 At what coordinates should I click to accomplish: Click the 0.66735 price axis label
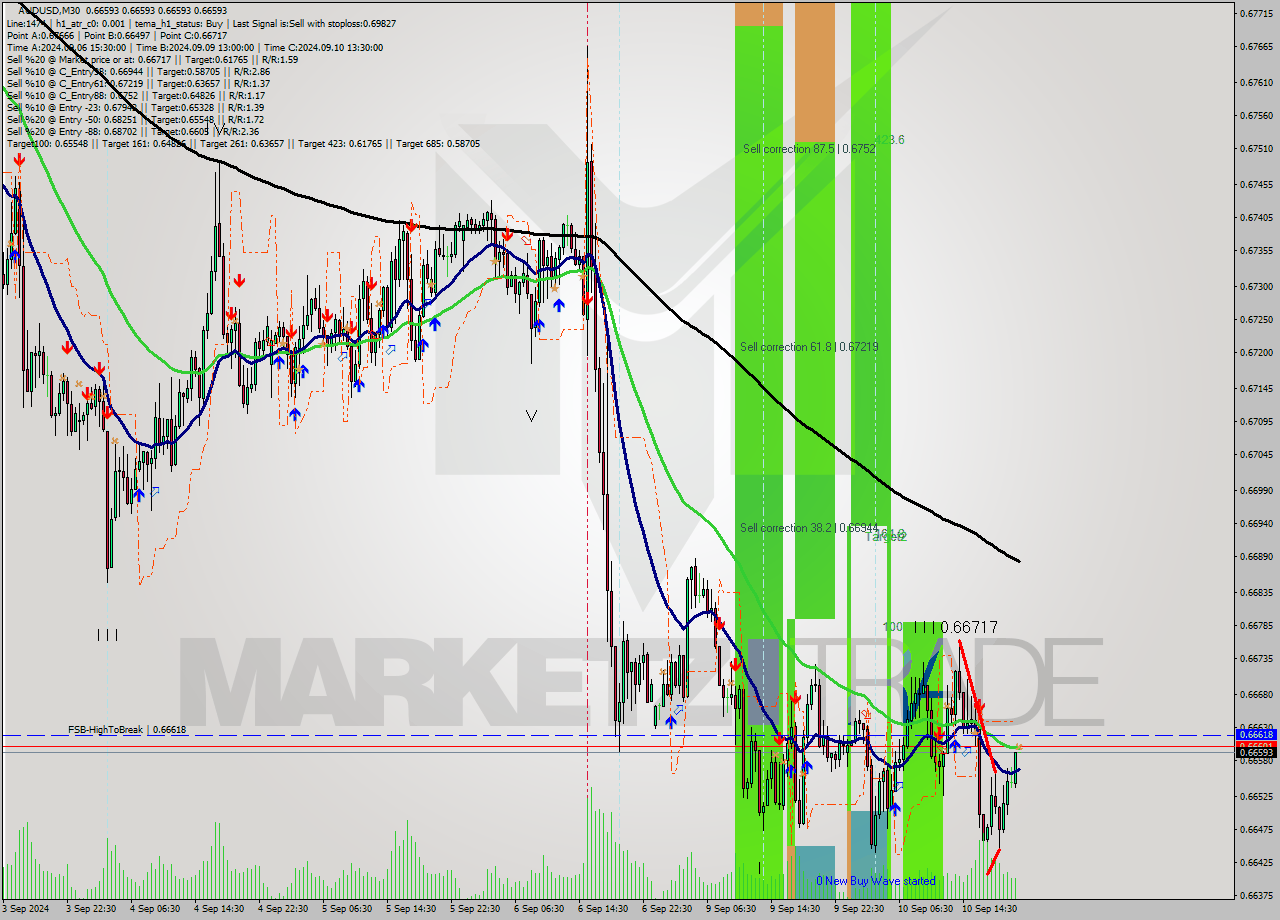[x=1256, y=659]
